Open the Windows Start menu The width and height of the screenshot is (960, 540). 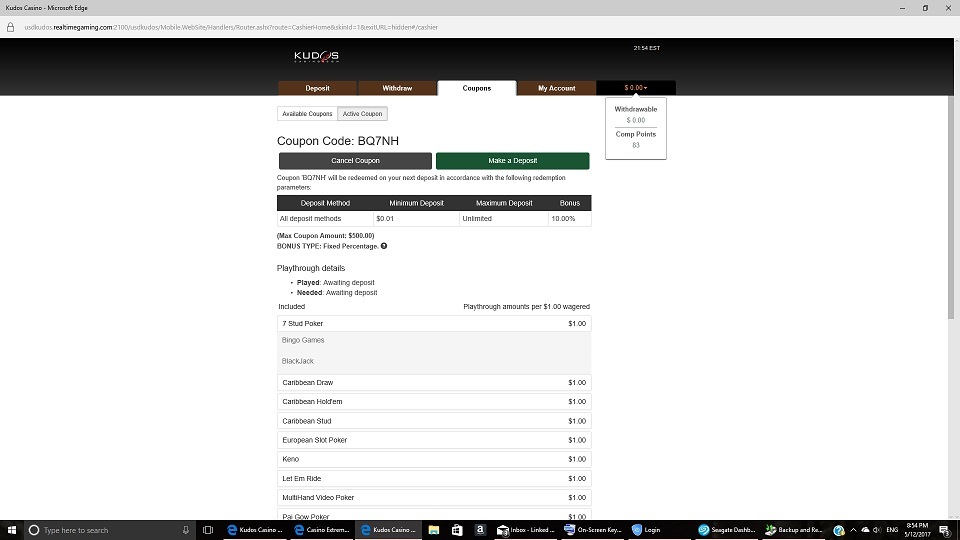coord(10,530)
